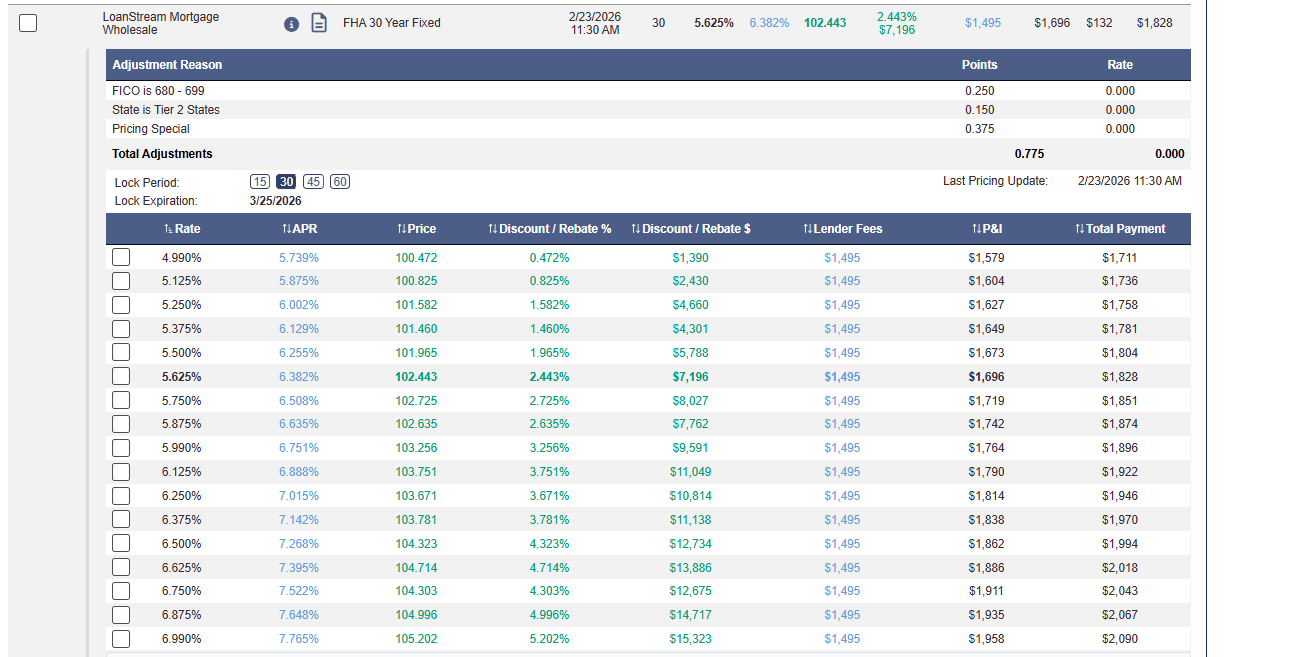The width and height of the screenshot is (1292, 657).
Task: Sort by Lender Fees column
Action: coord(842,229)
